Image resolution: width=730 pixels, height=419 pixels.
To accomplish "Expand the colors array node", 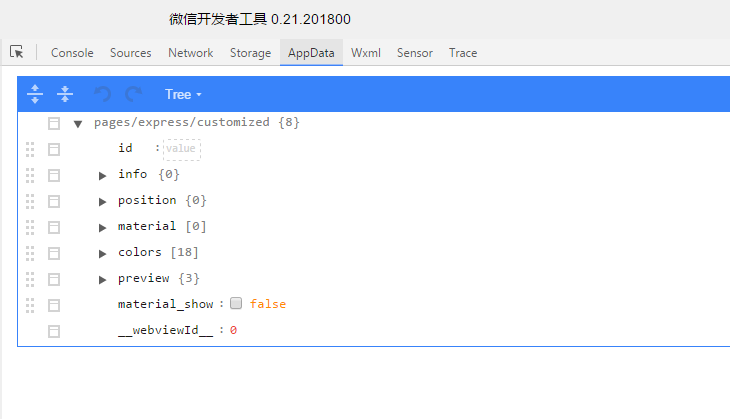I will coord(102,254).
